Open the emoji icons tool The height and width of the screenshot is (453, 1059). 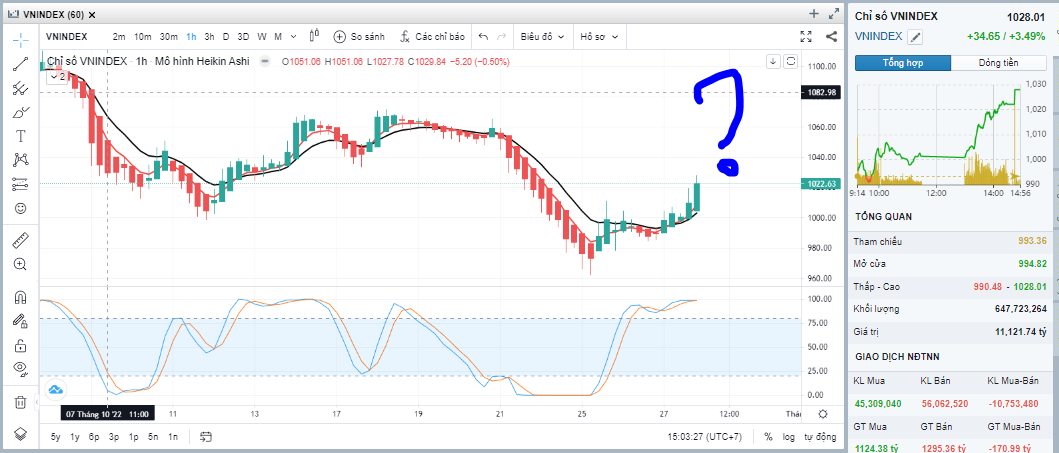point(21,208)
